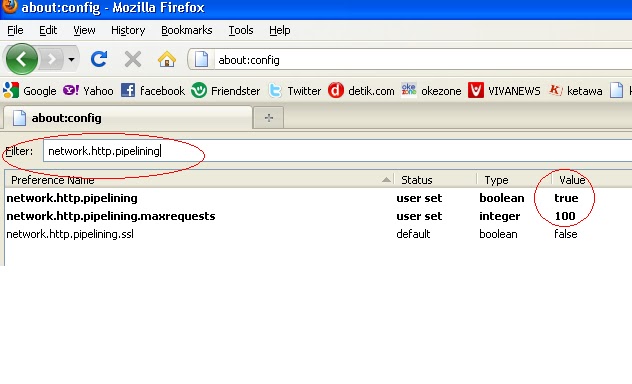Go to Home via the house icon
Image resolution: width=632 pixels, height=384 pixels.
pos(167,60)
